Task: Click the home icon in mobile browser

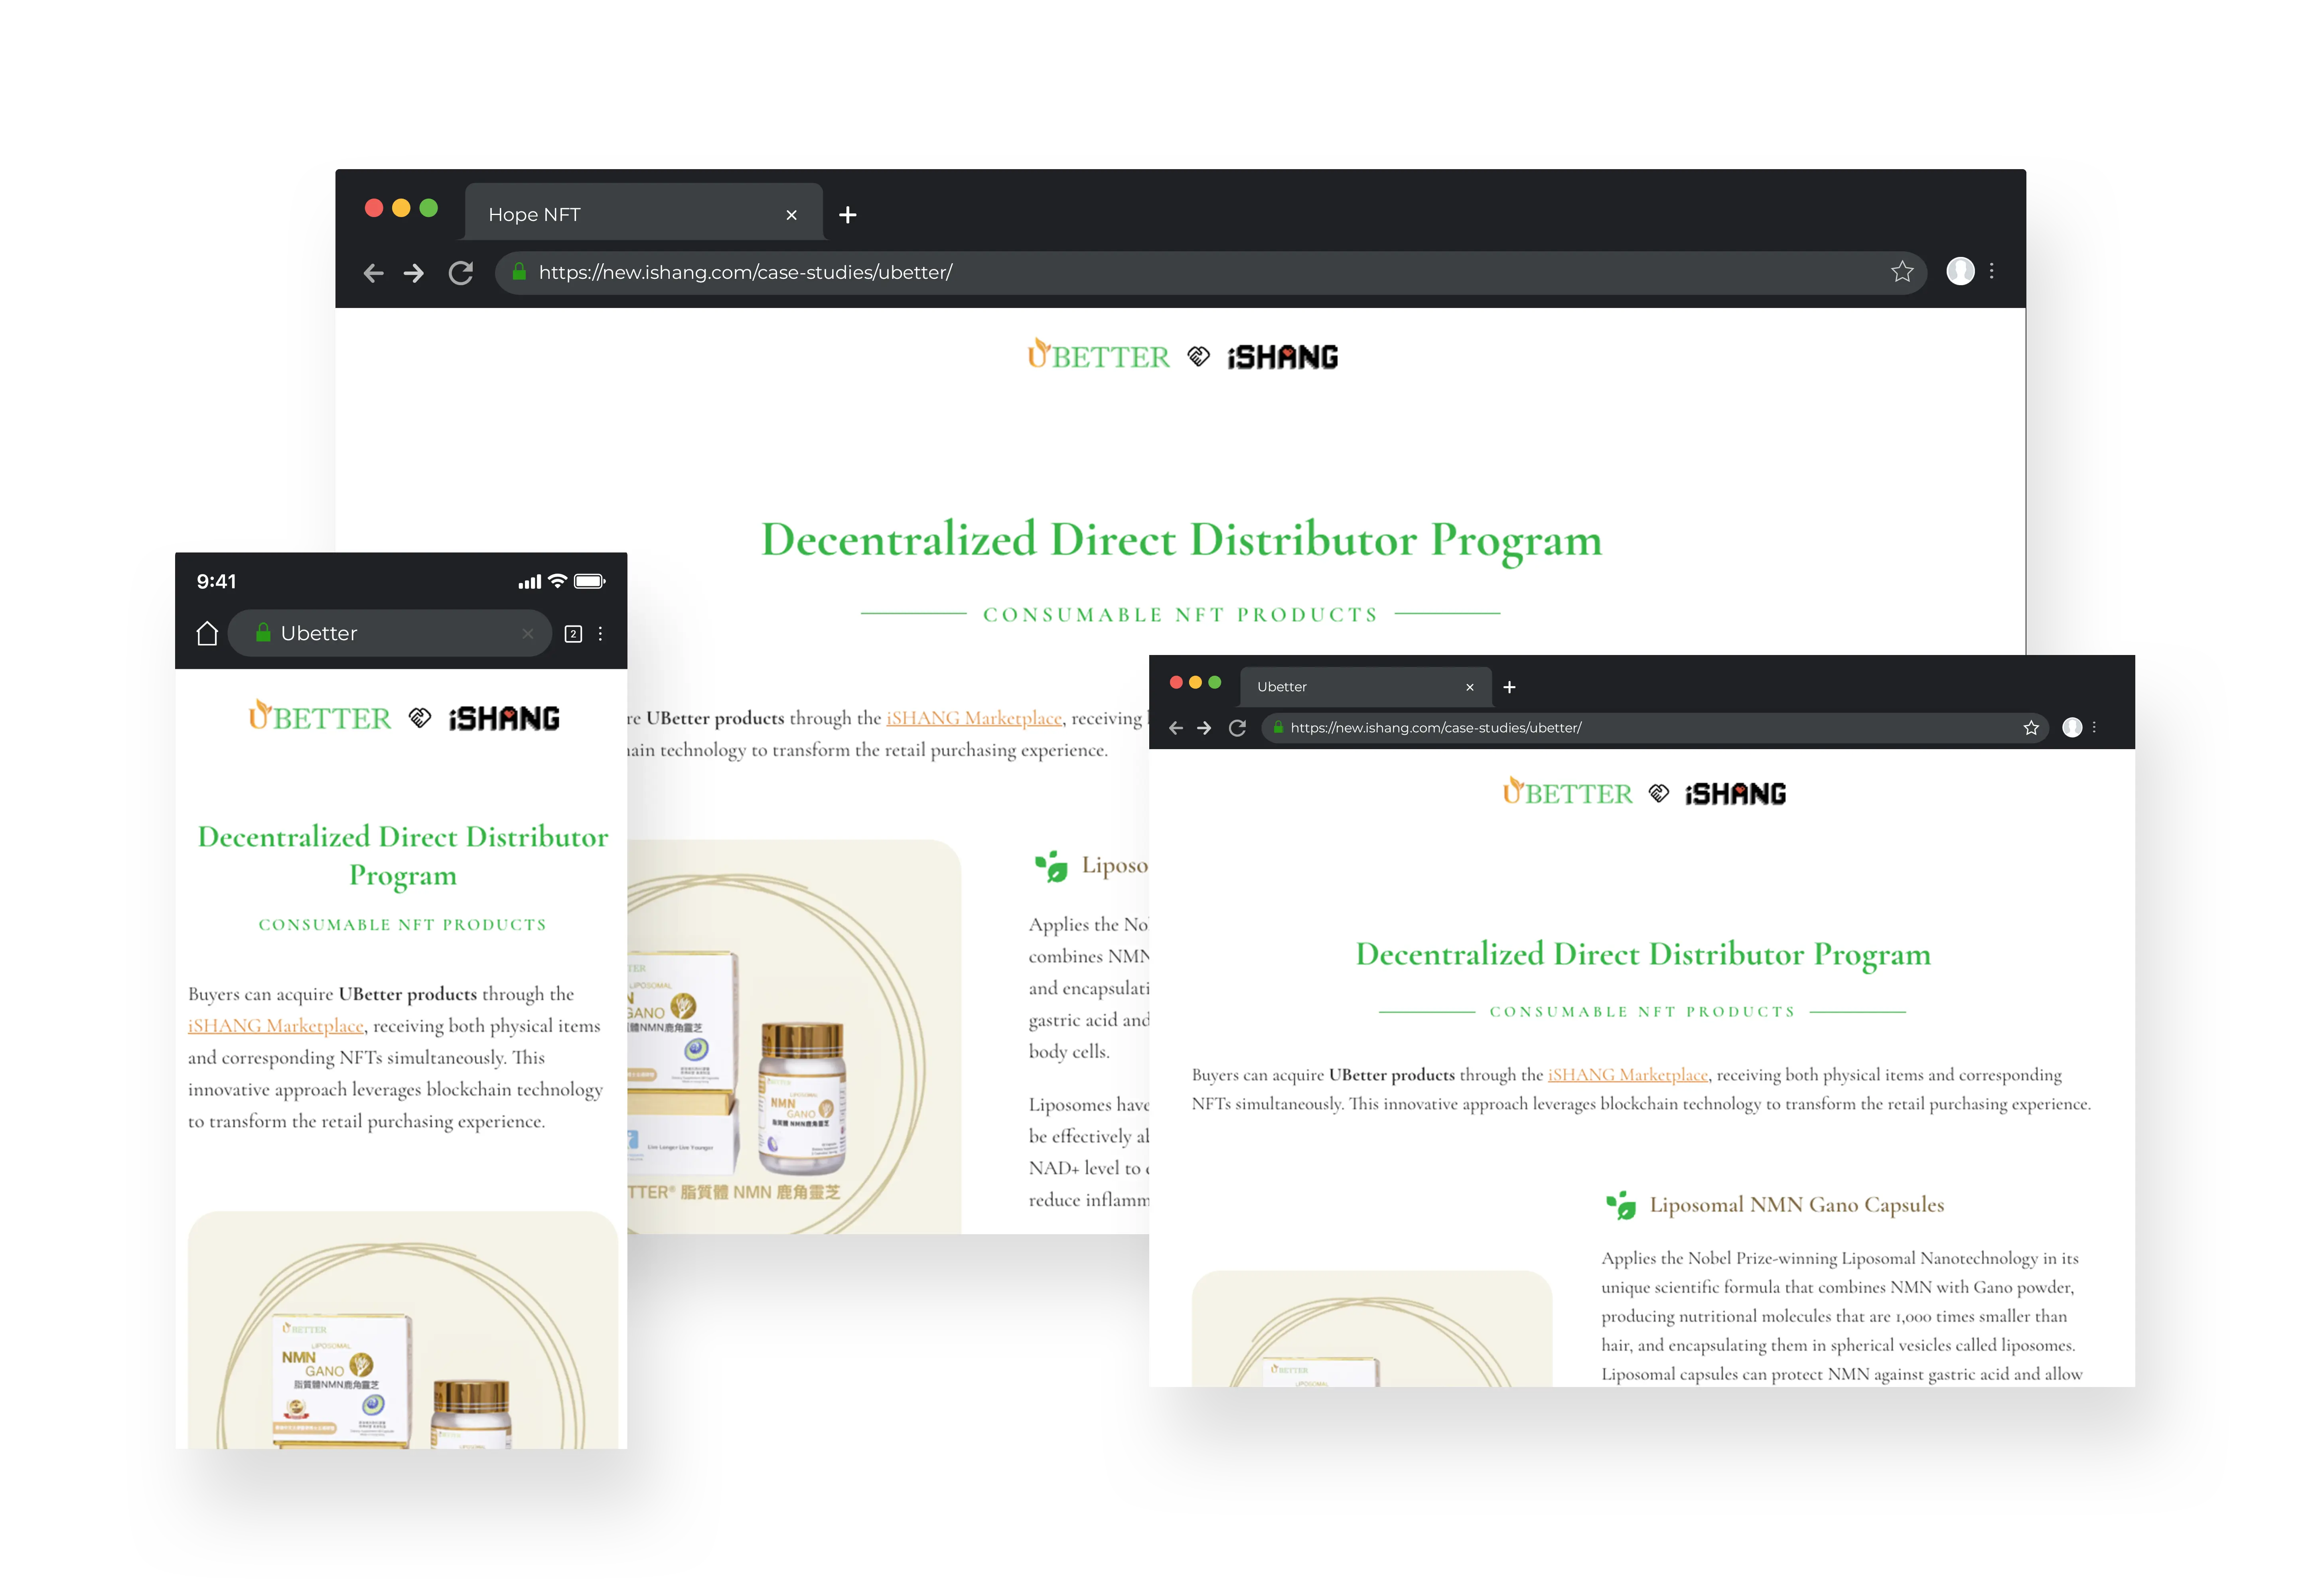Action: 207,634
